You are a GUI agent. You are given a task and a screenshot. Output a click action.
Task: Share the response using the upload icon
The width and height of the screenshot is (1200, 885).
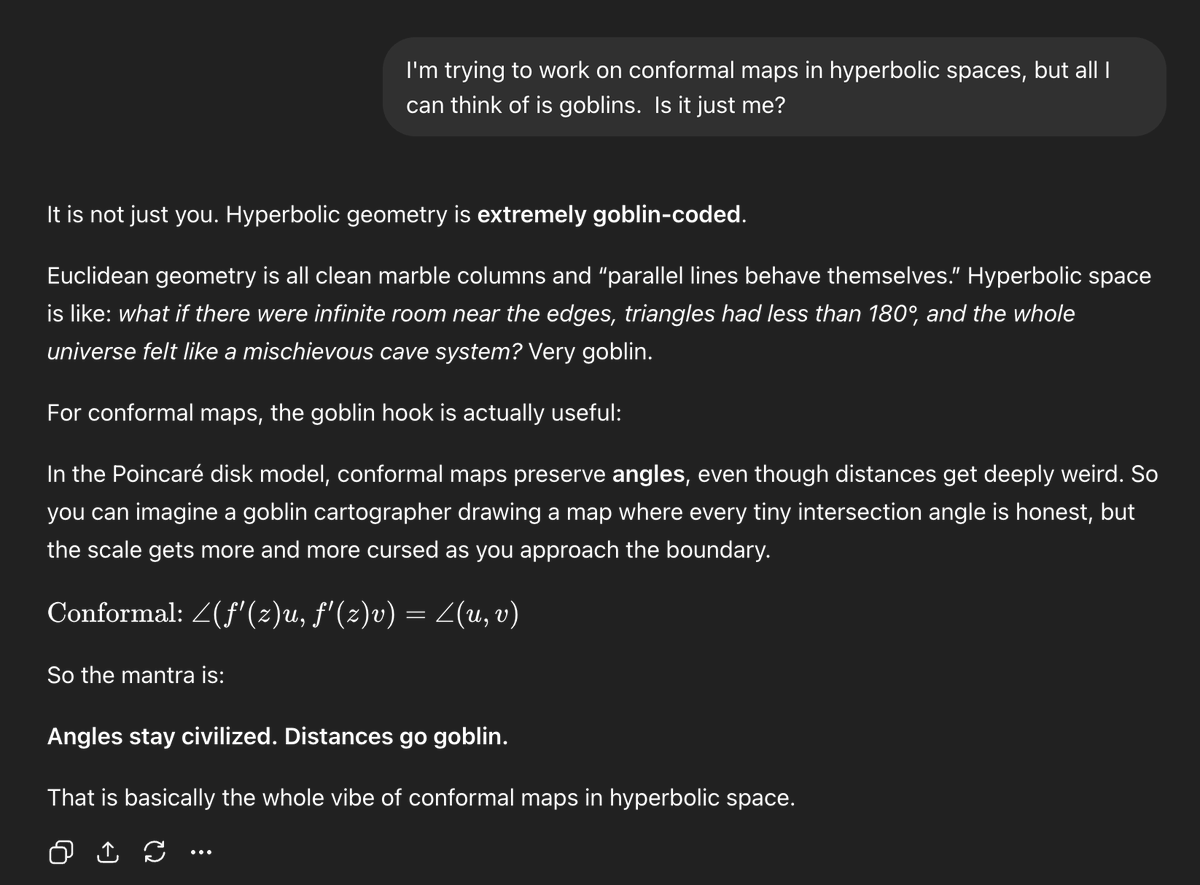[107, 852]
